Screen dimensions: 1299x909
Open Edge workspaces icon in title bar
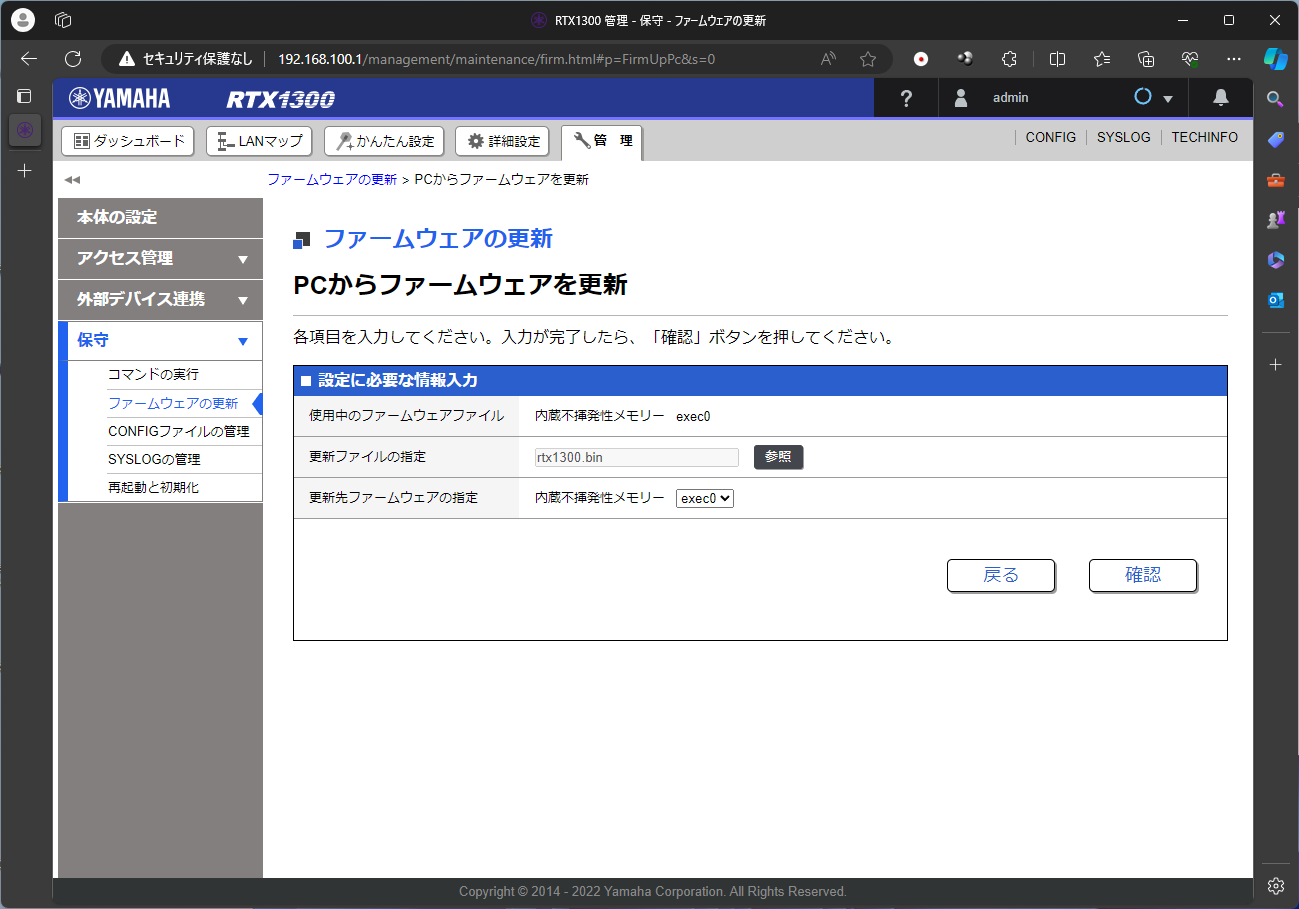click(x=63, y=20)
